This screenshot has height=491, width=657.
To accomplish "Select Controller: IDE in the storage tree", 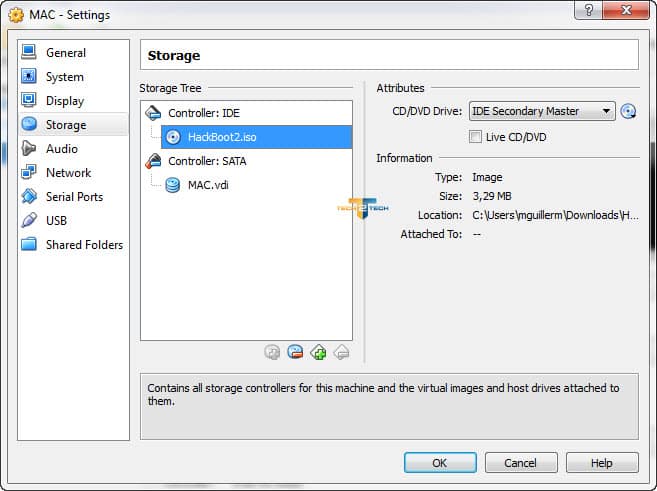I will click(206, 113).
